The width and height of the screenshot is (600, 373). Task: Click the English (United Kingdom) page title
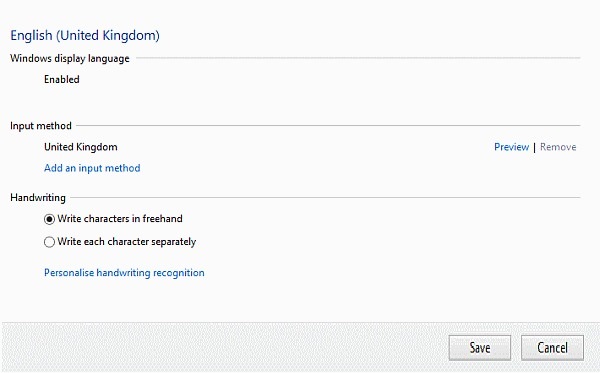point(85,35)
